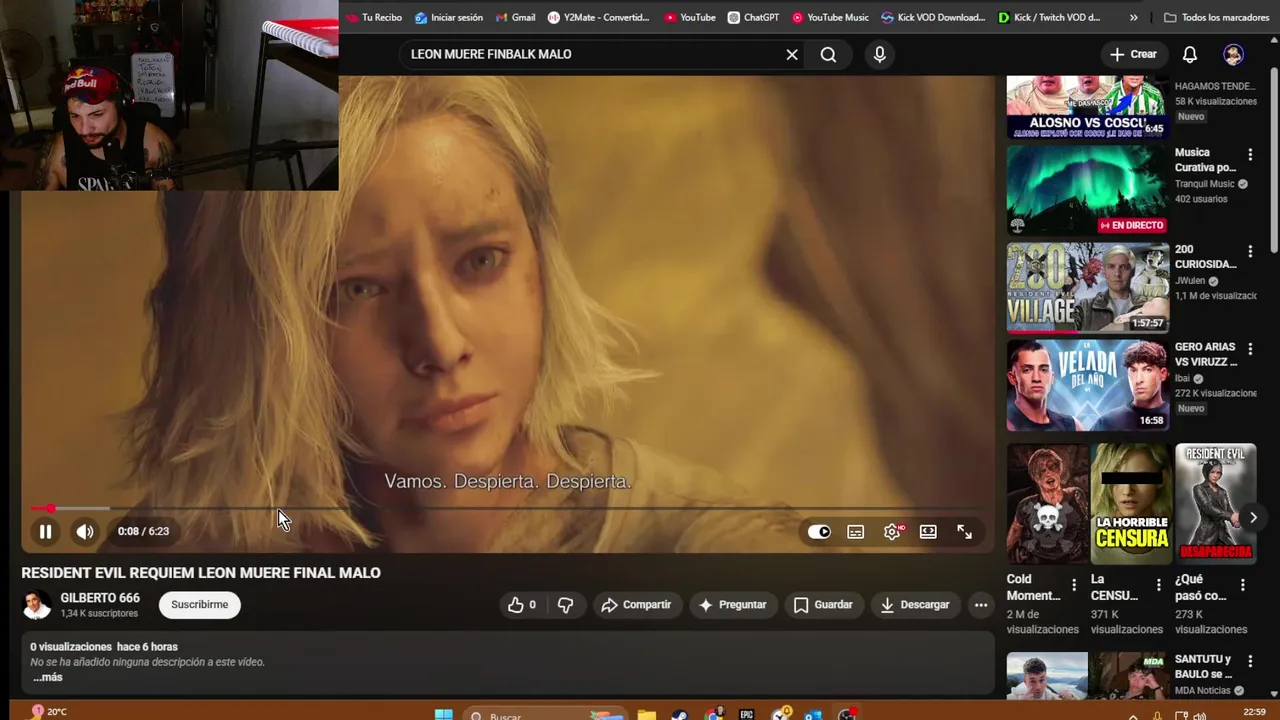The width and height of the screenshot is (1280, 720).
Task: Expand description with ...más
Action: [x=48, y=677]
